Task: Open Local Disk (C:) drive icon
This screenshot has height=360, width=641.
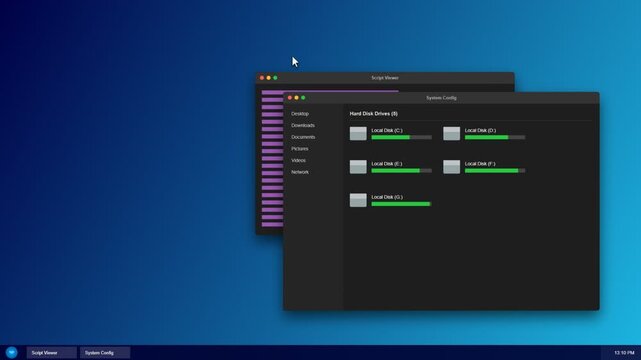Action: click(358, 134)
